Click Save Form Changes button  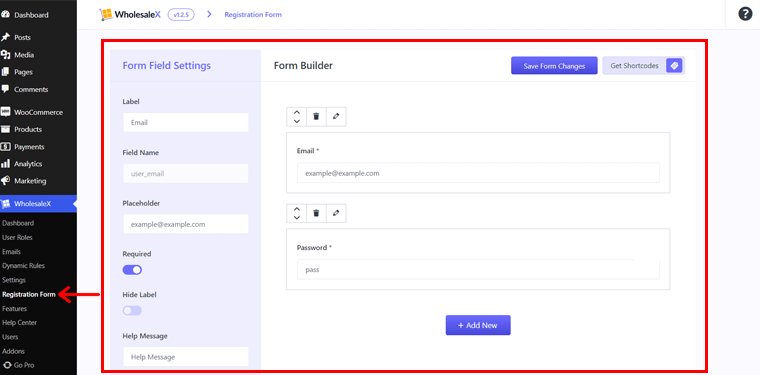pos(554,66)
